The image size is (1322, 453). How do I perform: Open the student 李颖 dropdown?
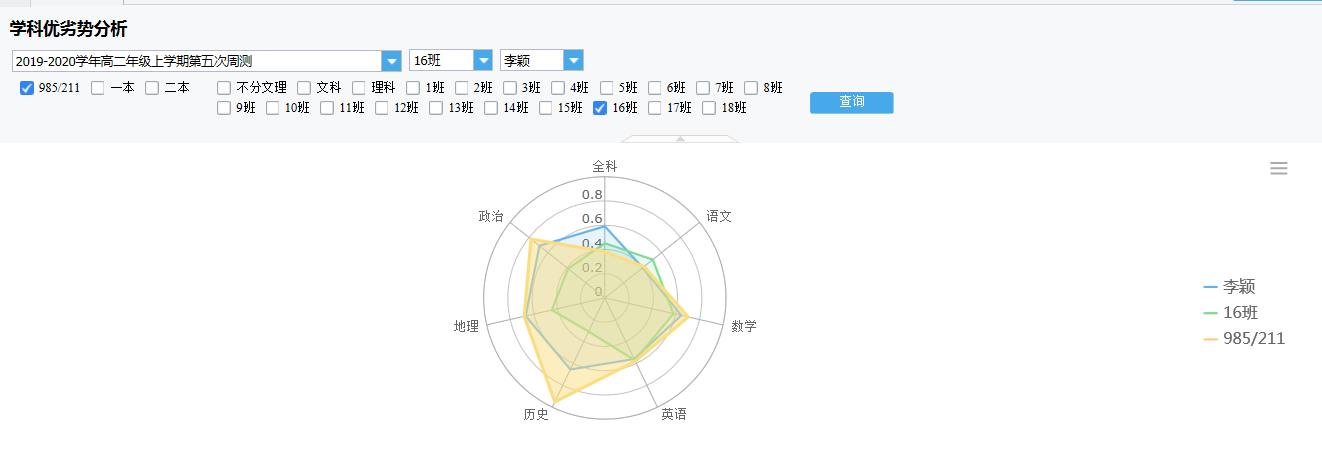tap(573, 61)
